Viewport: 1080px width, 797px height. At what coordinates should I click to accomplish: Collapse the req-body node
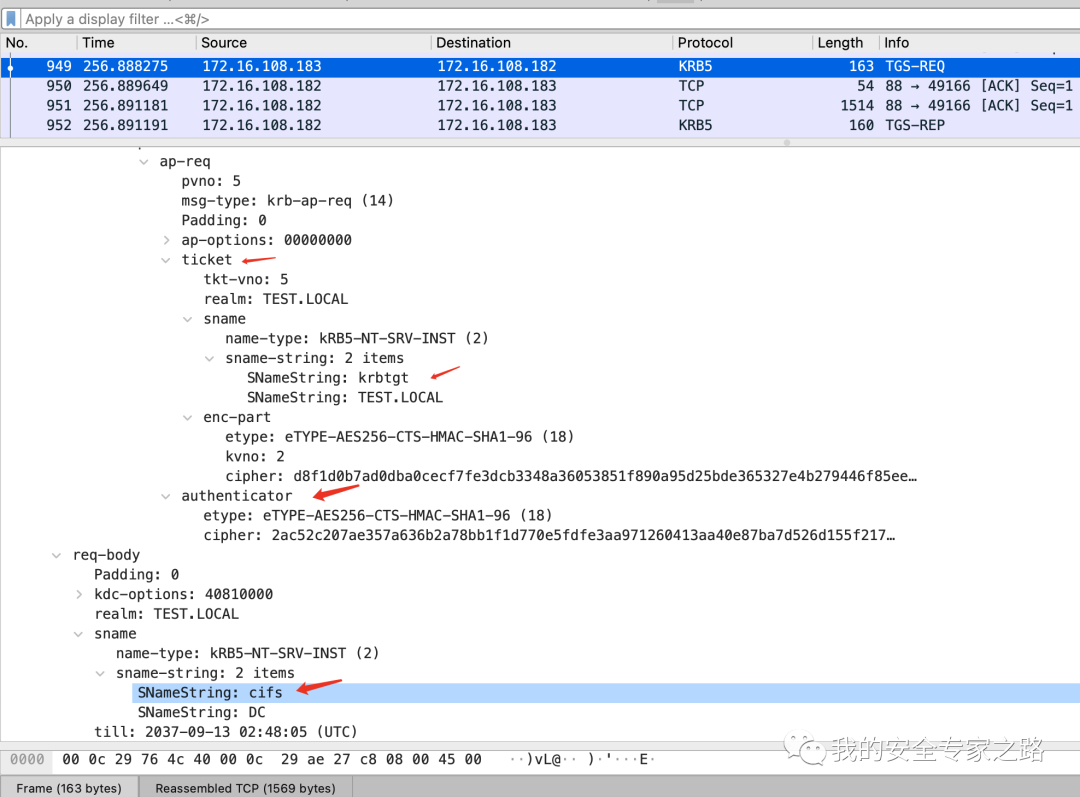click(x=56, y=556)
